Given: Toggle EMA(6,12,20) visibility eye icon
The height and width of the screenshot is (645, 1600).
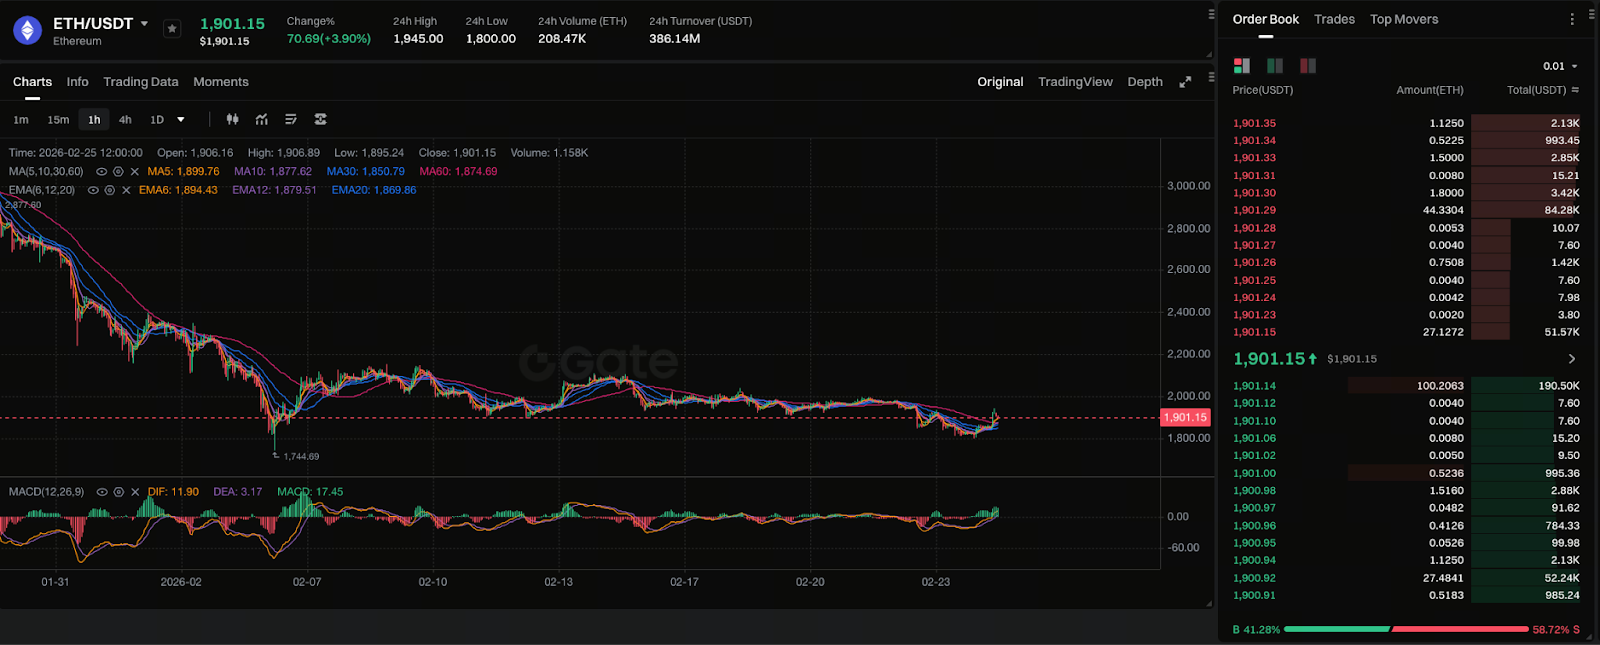Looking at the screenshot, I should pyautogui.click(x=93, y=190).
